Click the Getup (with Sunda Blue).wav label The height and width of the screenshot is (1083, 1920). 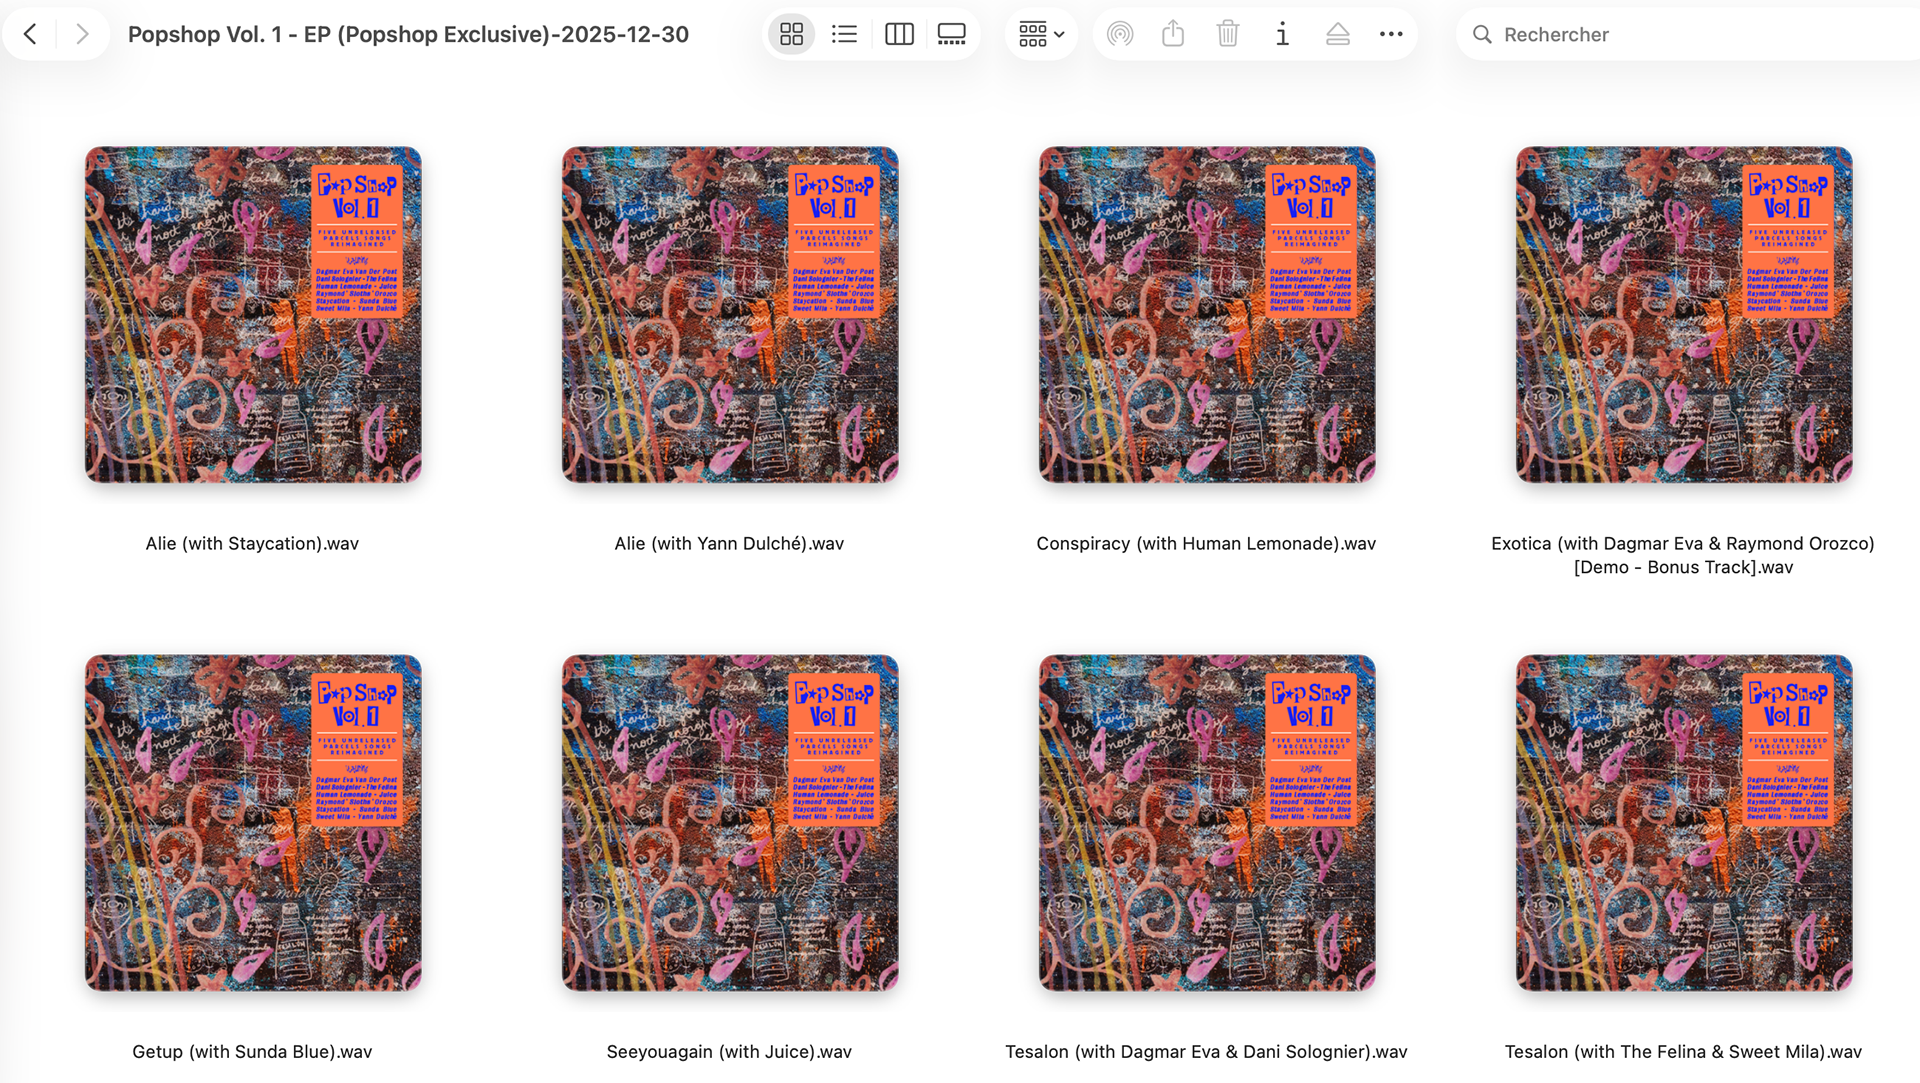pos(252,1051)
